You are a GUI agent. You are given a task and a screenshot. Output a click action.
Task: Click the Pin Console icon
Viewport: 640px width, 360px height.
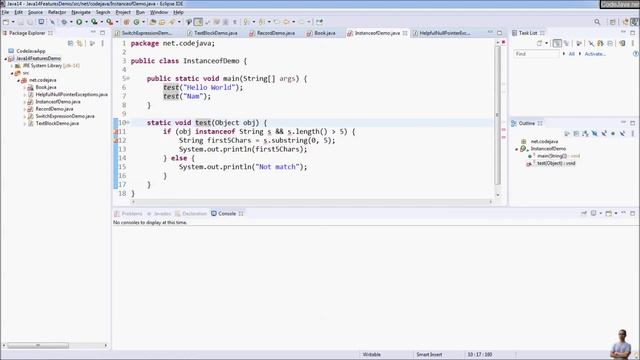coord(584,213)
